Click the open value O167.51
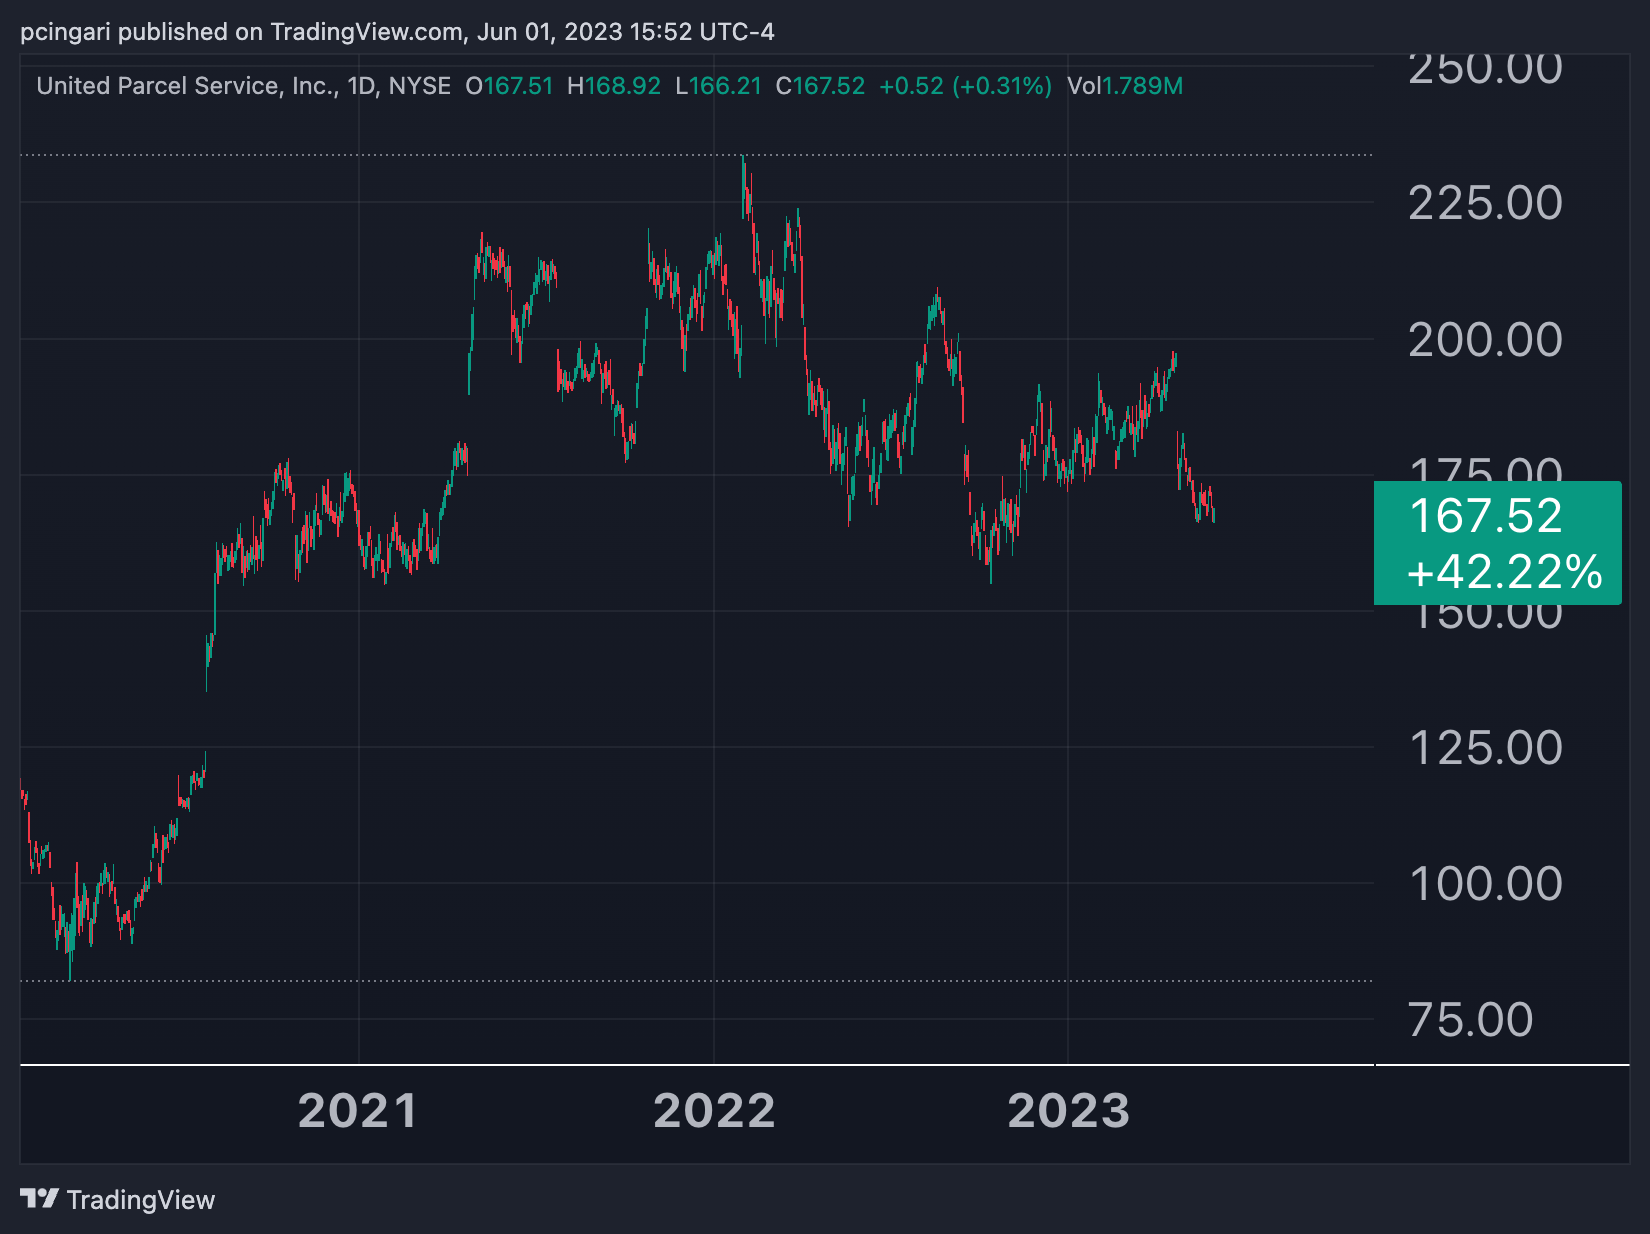The width and height of the screenshot is (1650, 1234). tap(509, 86)
